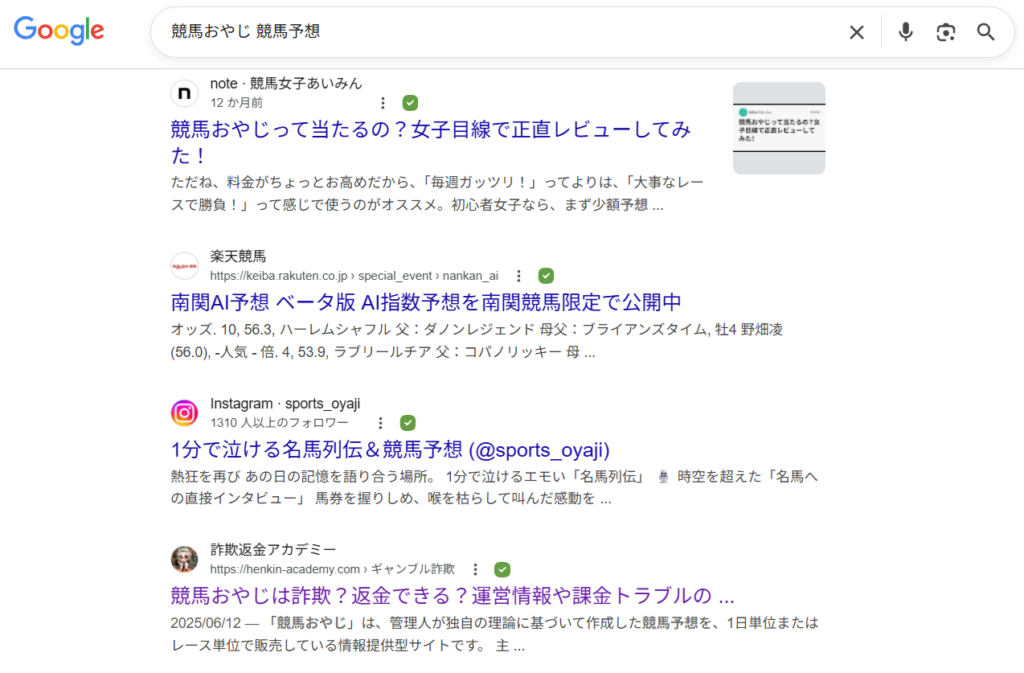This screenshot has height=673, width=1024.
Task: Open search by image camera icon
Action: 945,32
